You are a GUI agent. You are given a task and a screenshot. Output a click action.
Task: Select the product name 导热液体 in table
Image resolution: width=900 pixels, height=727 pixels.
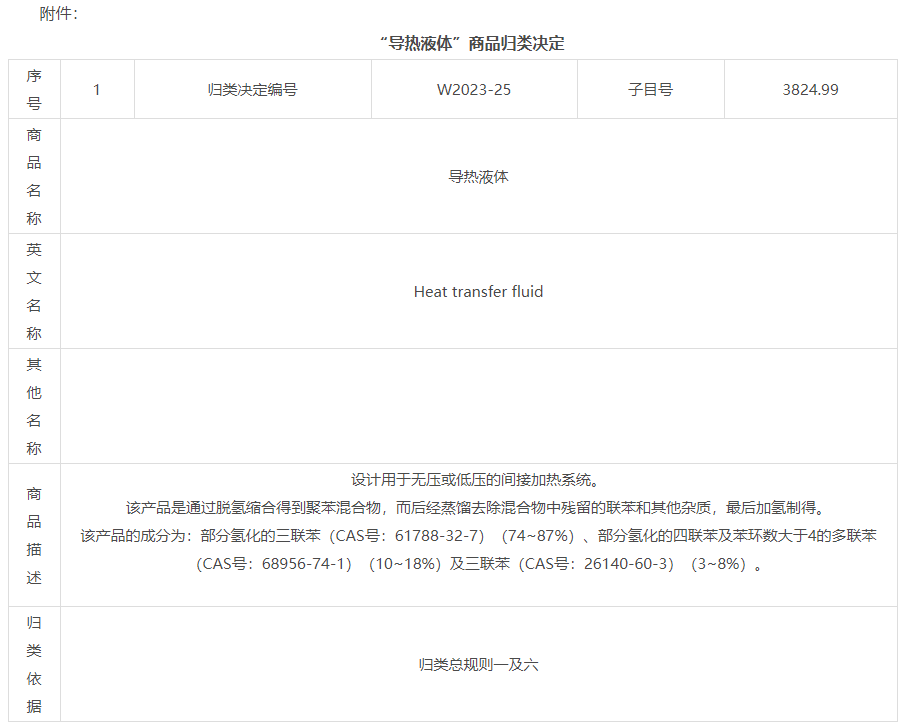click(478, 177)
